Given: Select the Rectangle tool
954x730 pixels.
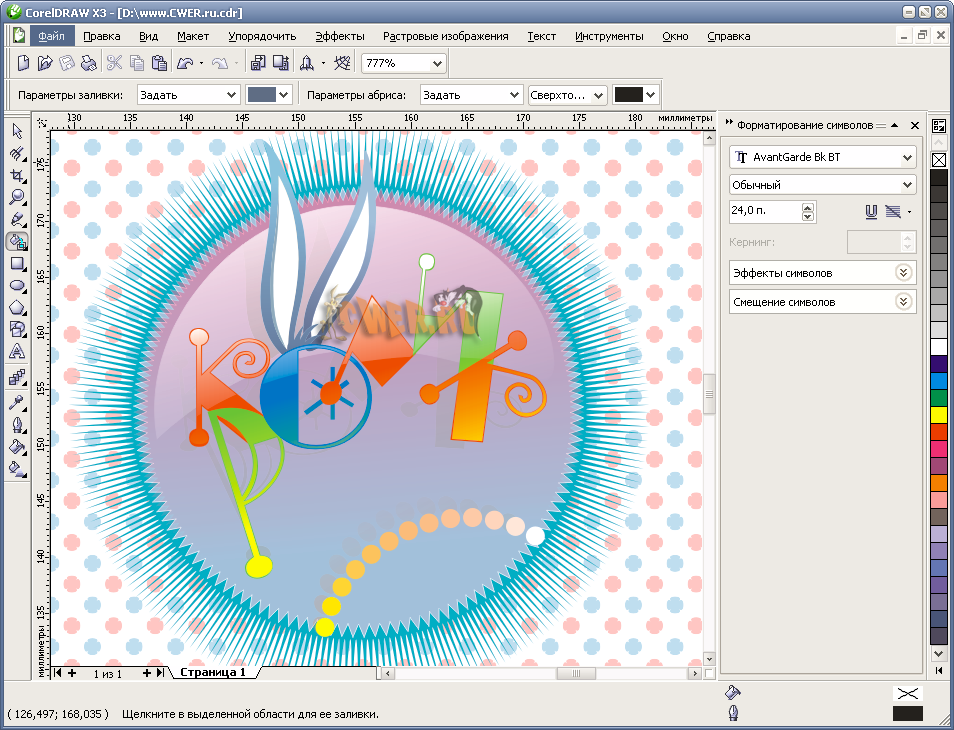Looking at the screenshot, I should pyautogui.click(x=17, y=263).
